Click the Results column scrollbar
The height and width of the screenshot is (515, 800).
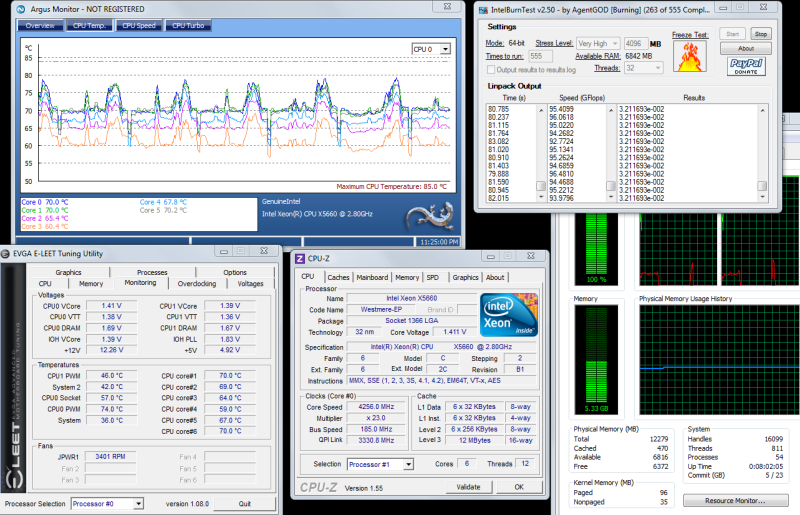click(x=762, y=154)
